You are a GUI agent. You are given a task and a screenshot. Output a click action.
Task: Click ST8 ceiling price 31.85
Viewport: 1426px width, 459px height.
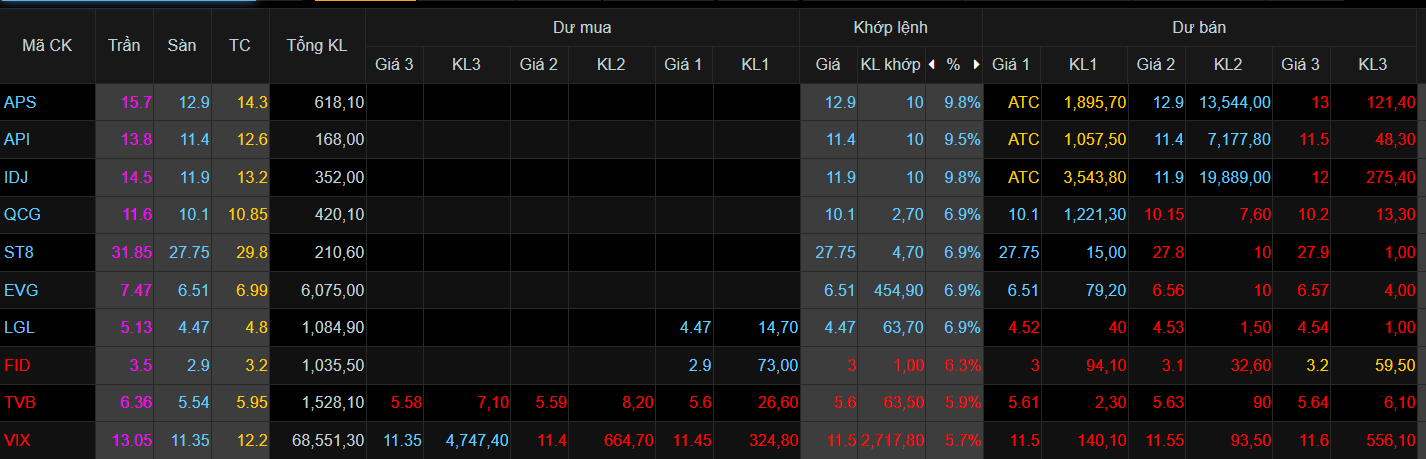click(x=132, y=252)
